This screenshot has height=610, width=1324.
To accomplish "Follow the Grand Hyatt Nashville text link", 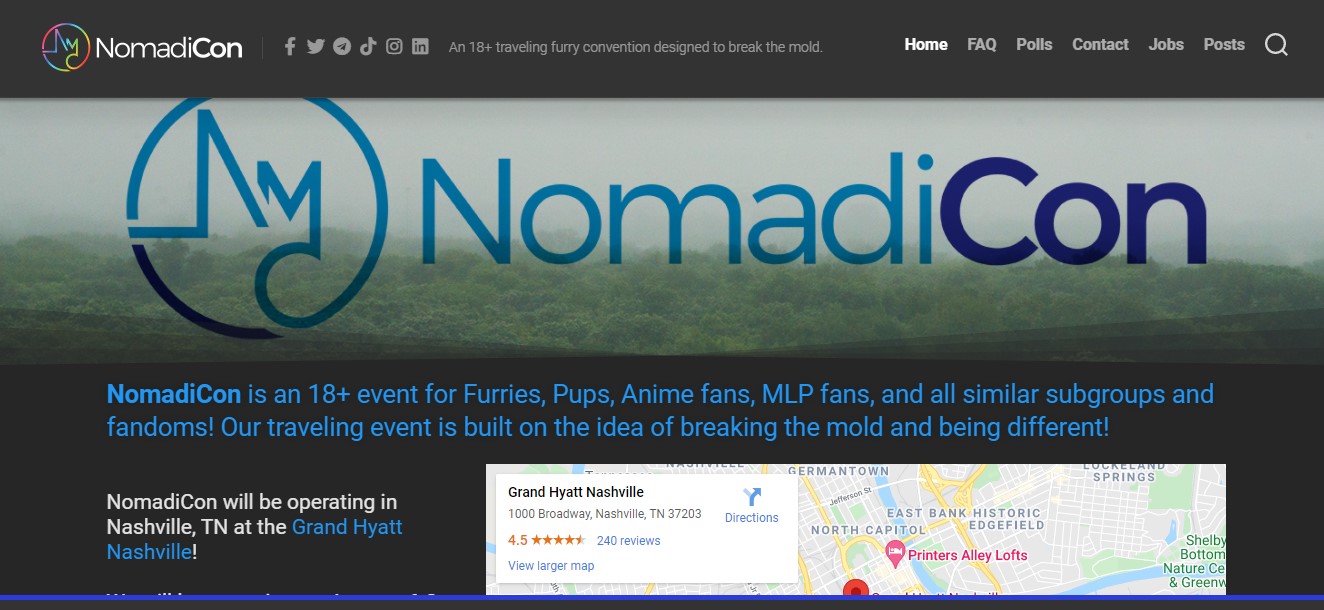I will [x=346, y=527].
